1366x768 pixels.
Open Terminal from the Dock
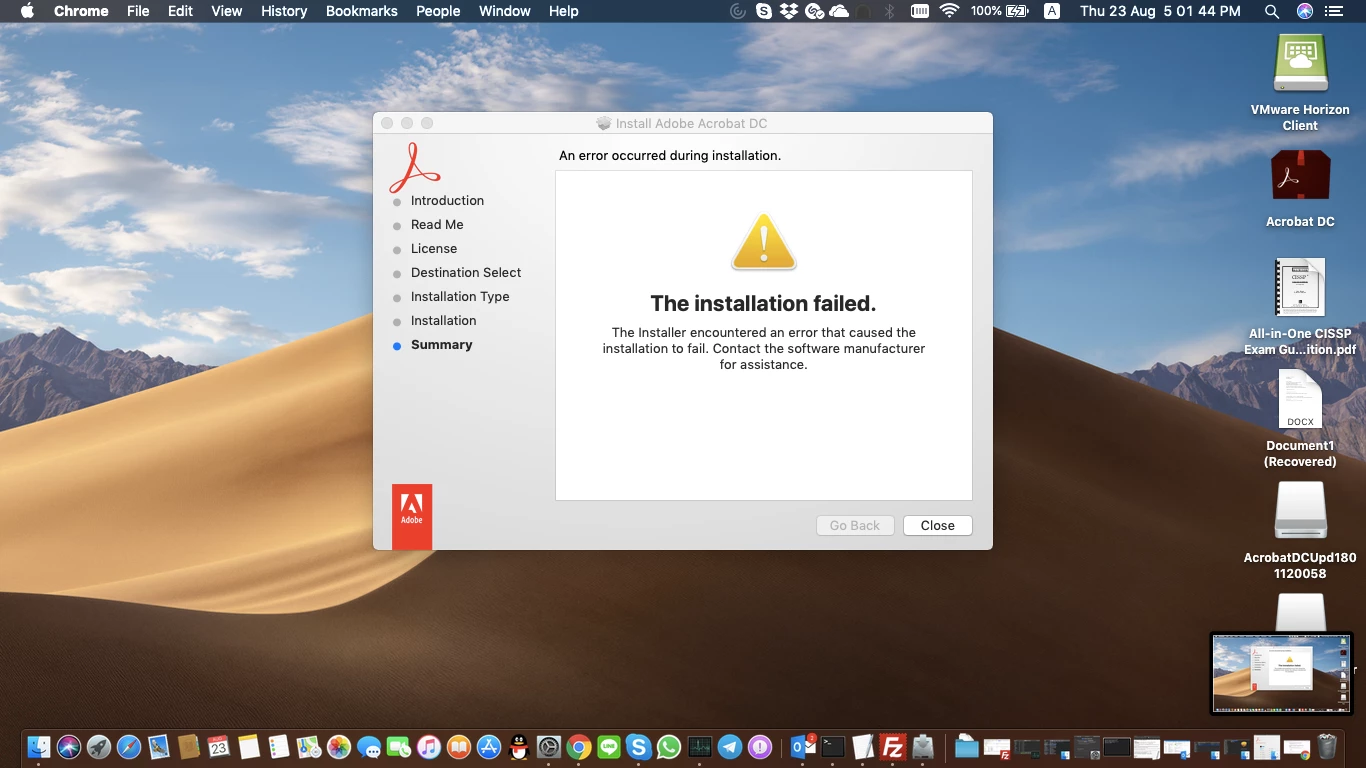click(x=833, y=746)
